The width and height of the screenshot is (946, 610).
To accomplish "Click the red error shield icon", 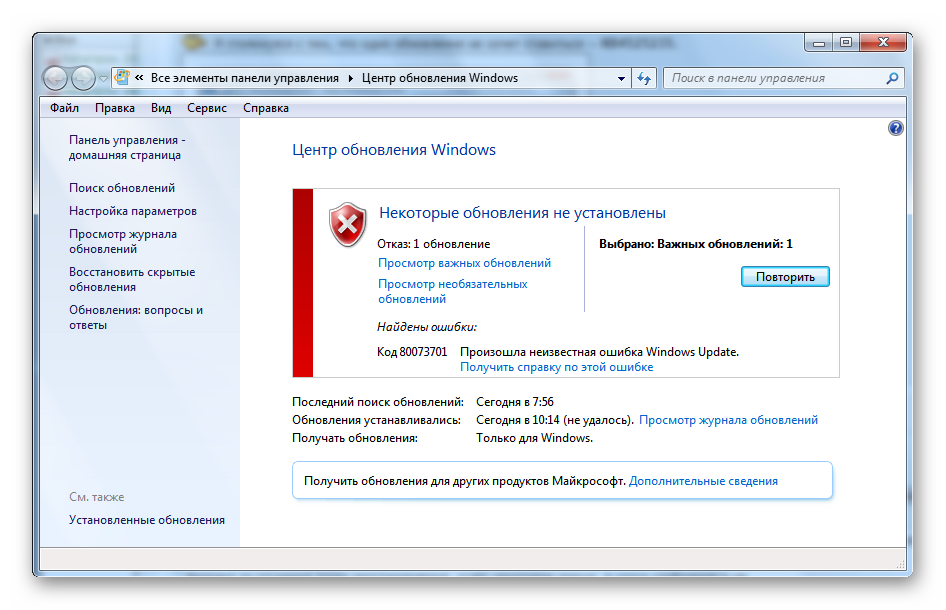I will coord(348,224).
